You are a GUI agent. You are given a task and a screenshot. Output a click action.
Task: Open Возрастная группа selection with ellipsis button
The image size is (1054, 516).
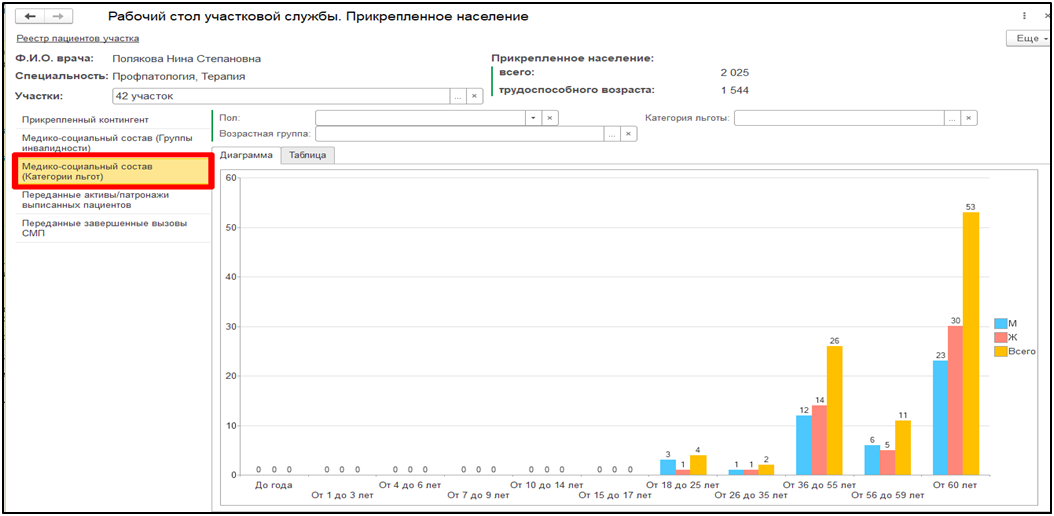pos(611,133)
